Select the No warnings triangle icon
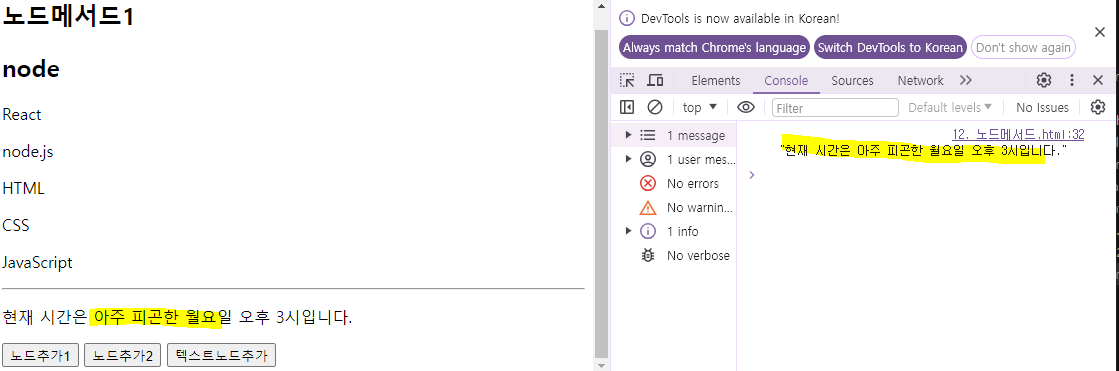Screen dimensions: 1119x371 point(648,208)
